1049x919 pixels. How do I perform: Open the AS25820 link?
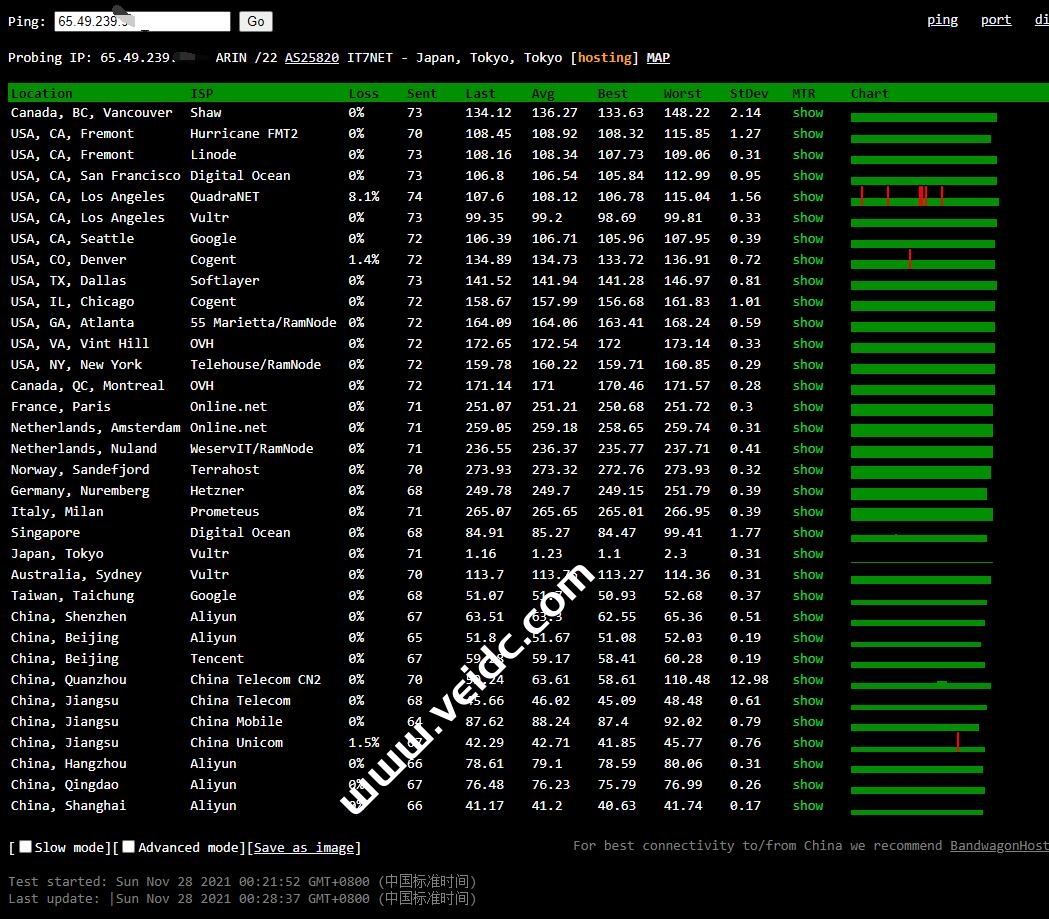click(312, 58)
